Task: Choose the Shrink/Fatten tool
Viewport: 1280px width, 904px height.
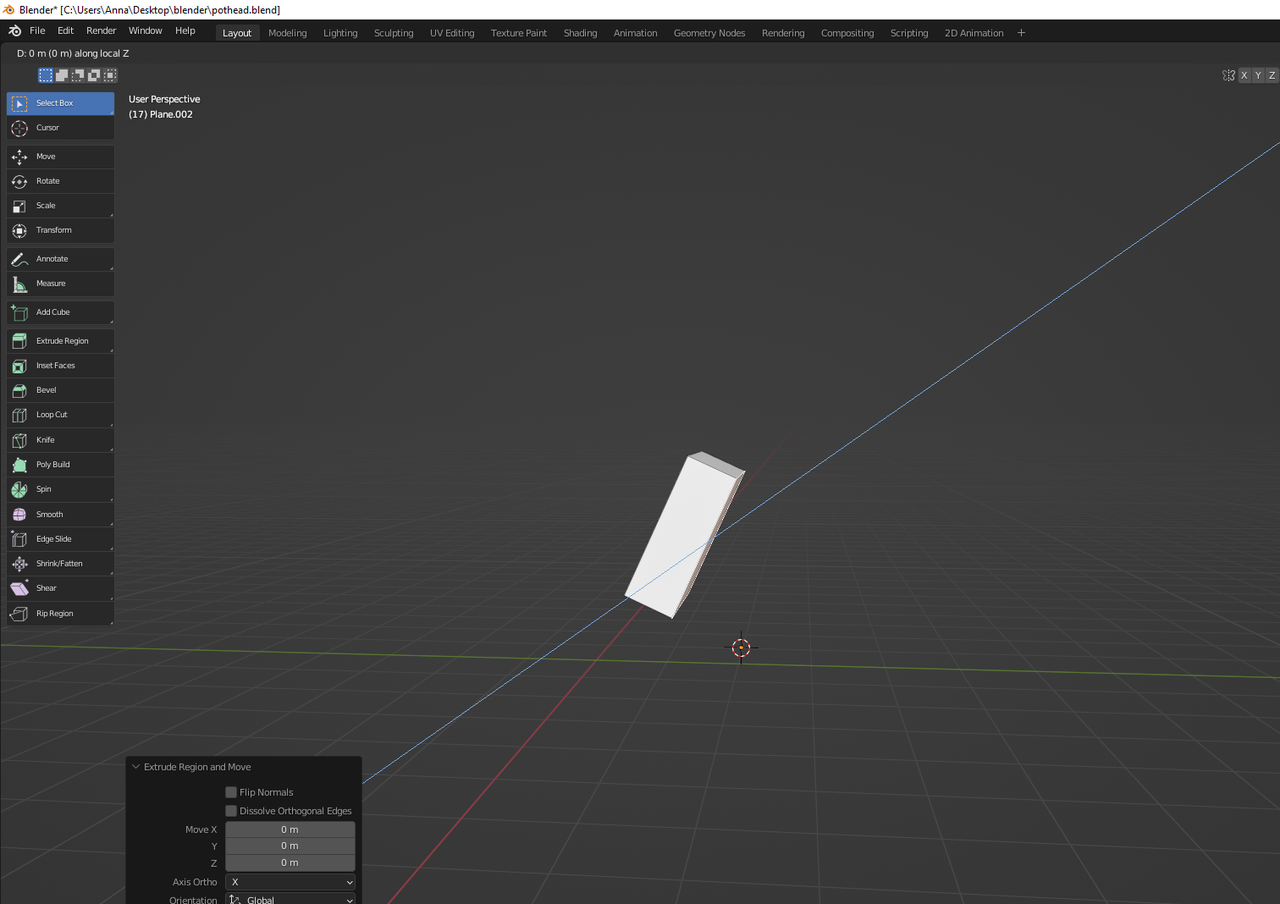Action: (60, 564)
